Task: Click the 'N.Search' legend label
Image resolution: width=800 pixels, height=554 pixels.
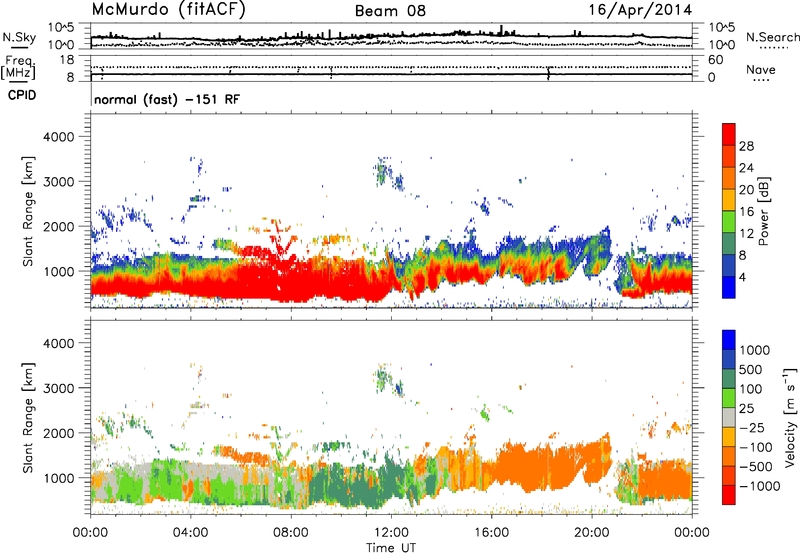Action: [773, 37]
